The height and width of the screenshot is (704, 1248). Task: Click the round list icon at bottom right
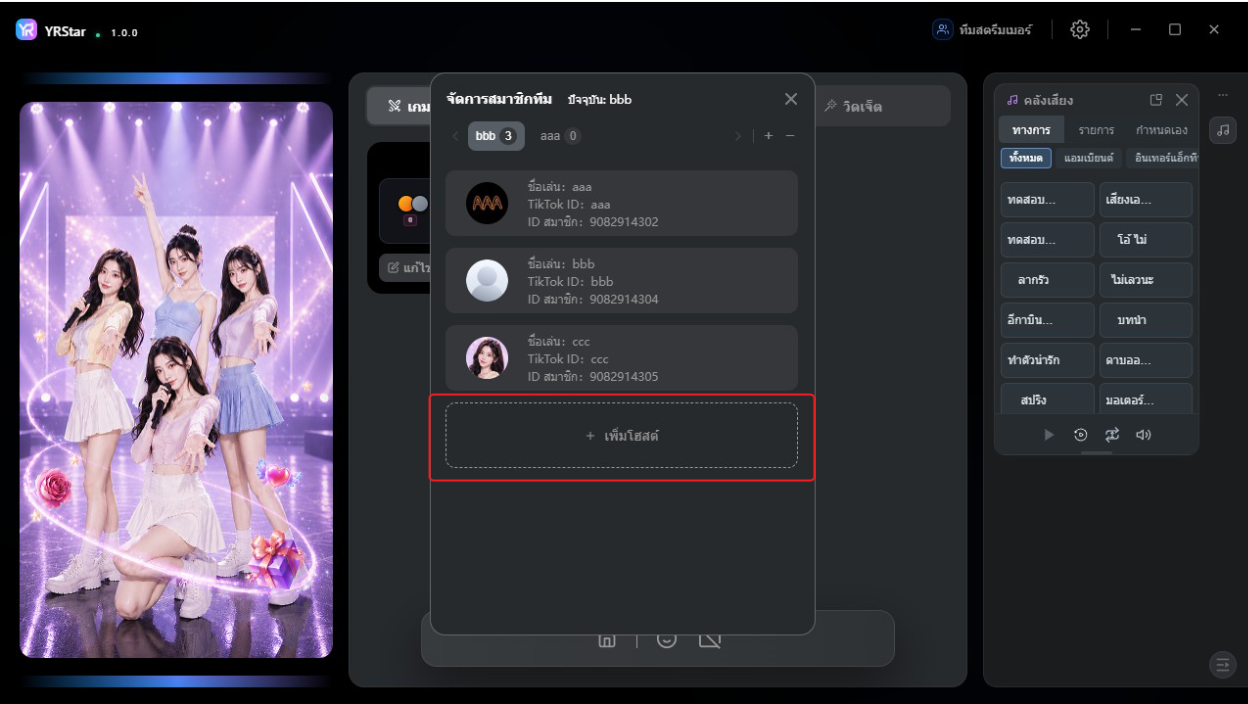tap(1222, 665)
